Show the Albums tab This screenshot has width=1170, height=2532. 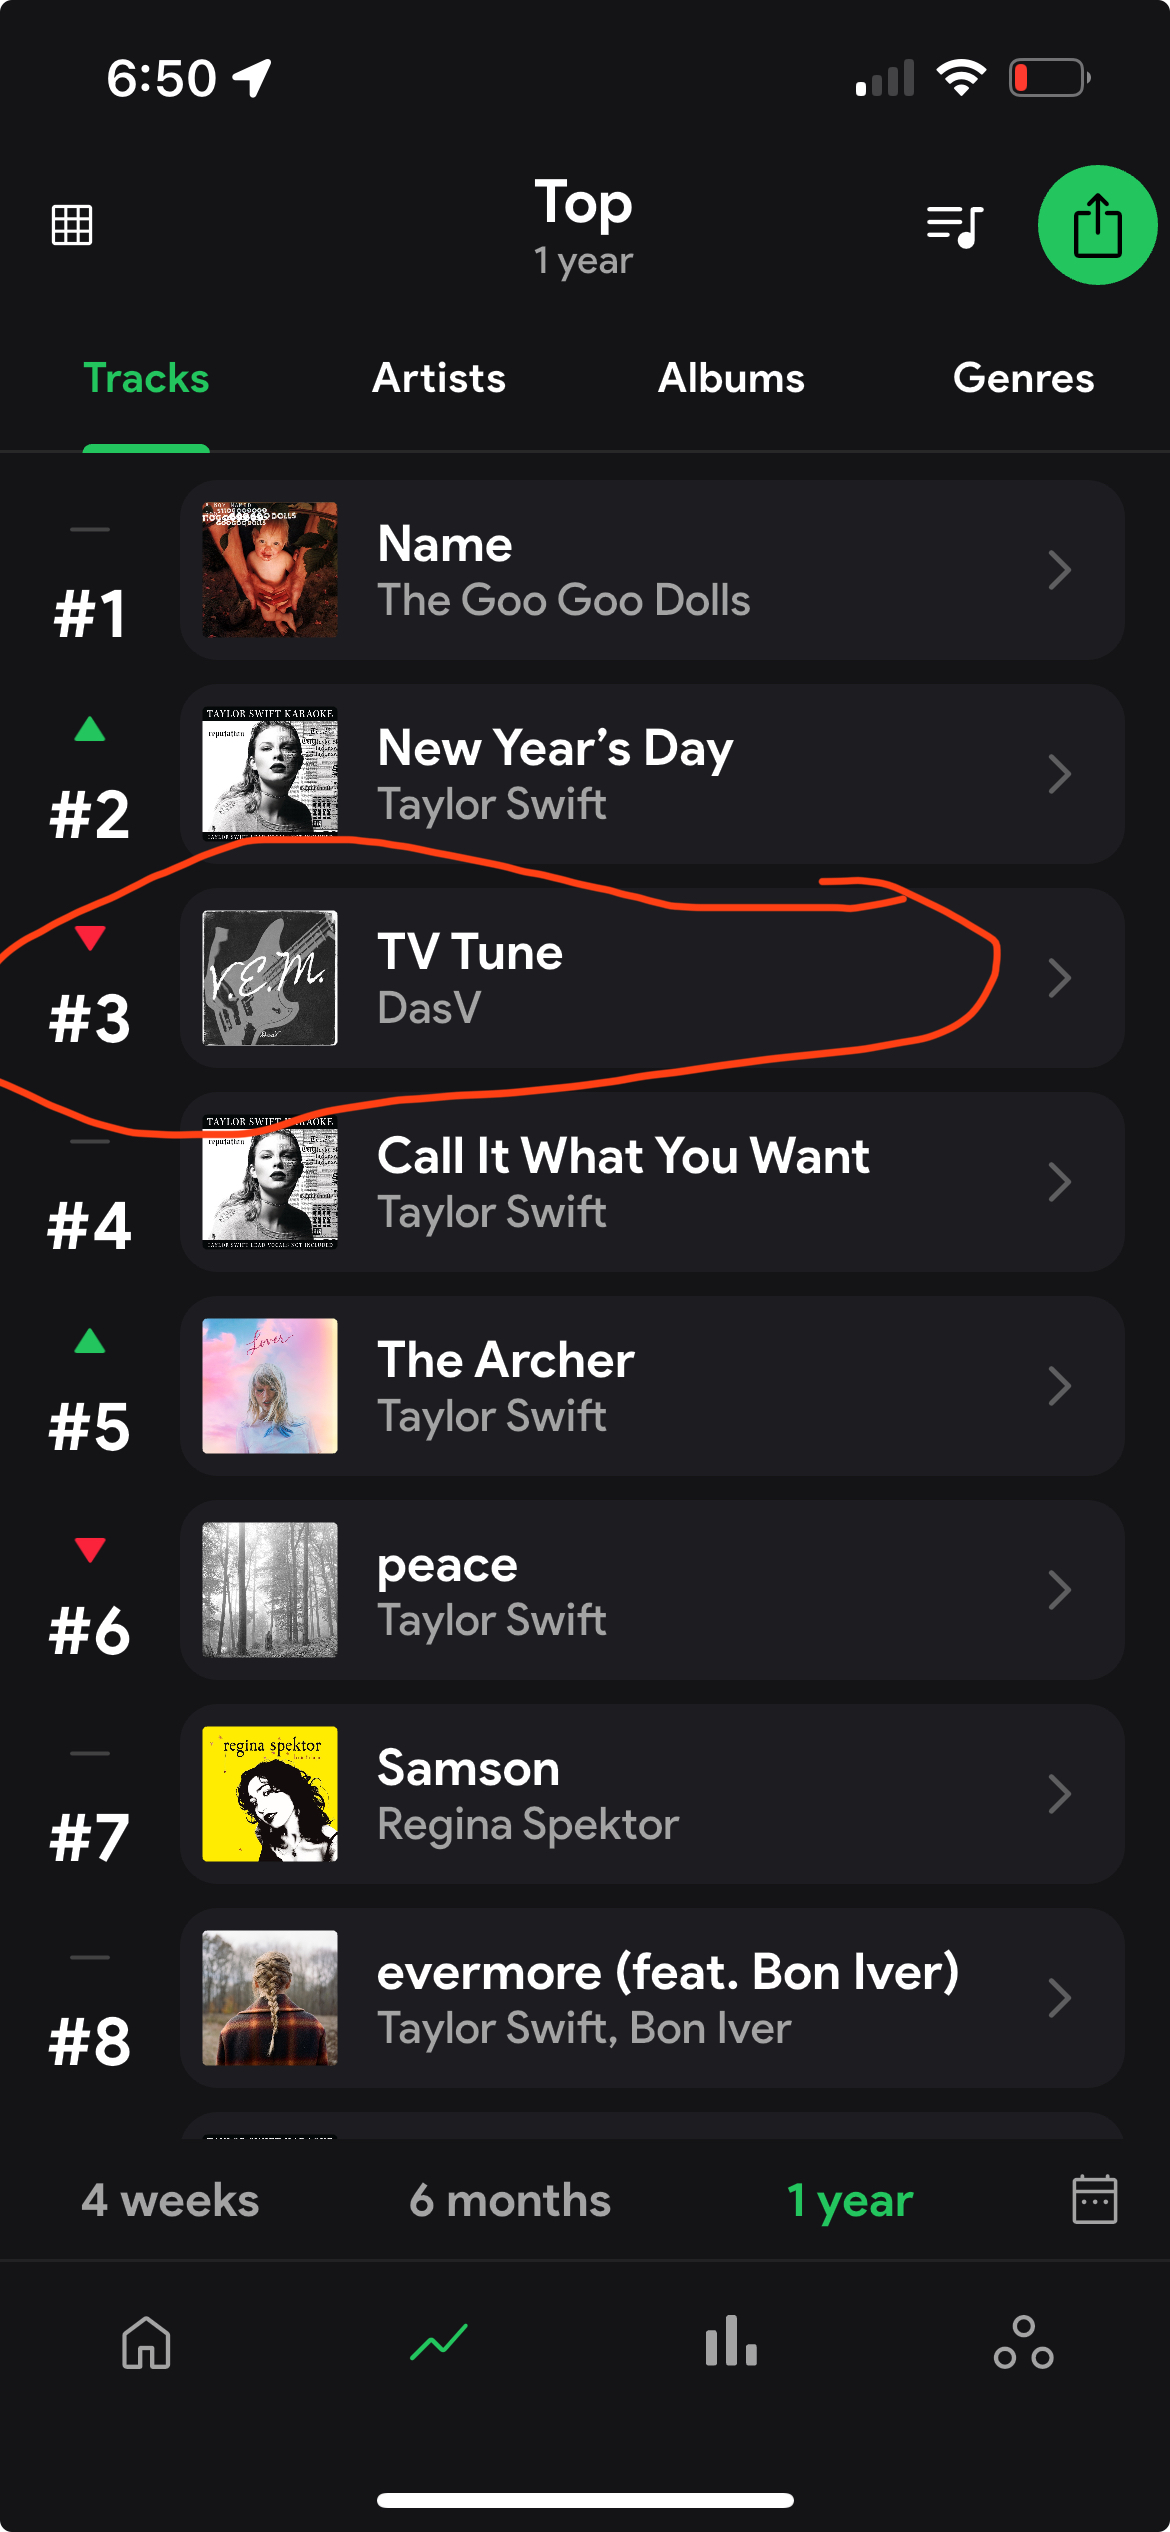click(731, 378)
